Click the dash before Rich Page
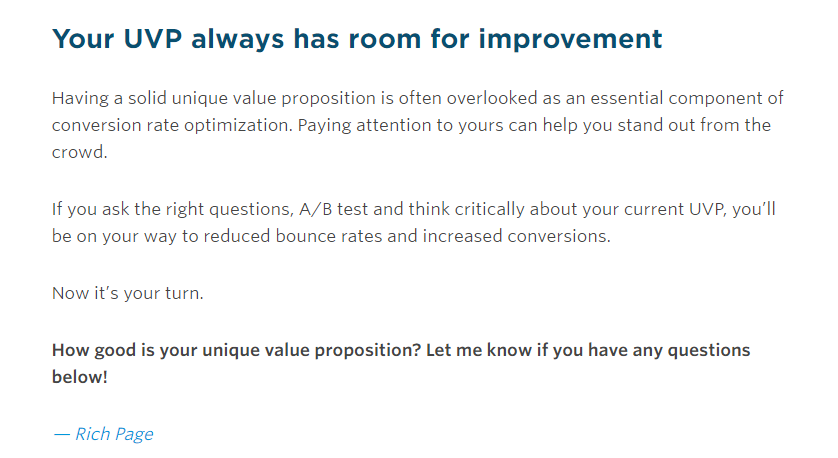Screen dimensions: 838x458 (x=61, y=434)
